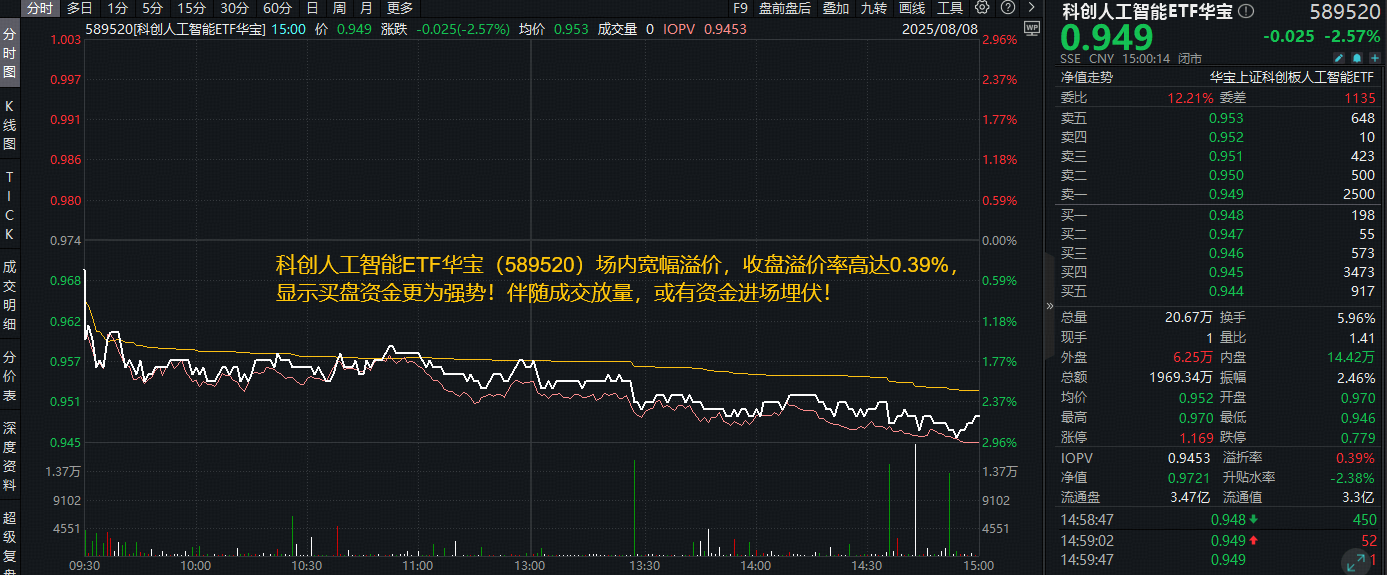Click the 14:58:47 trade tick row

coord(1219,520)
